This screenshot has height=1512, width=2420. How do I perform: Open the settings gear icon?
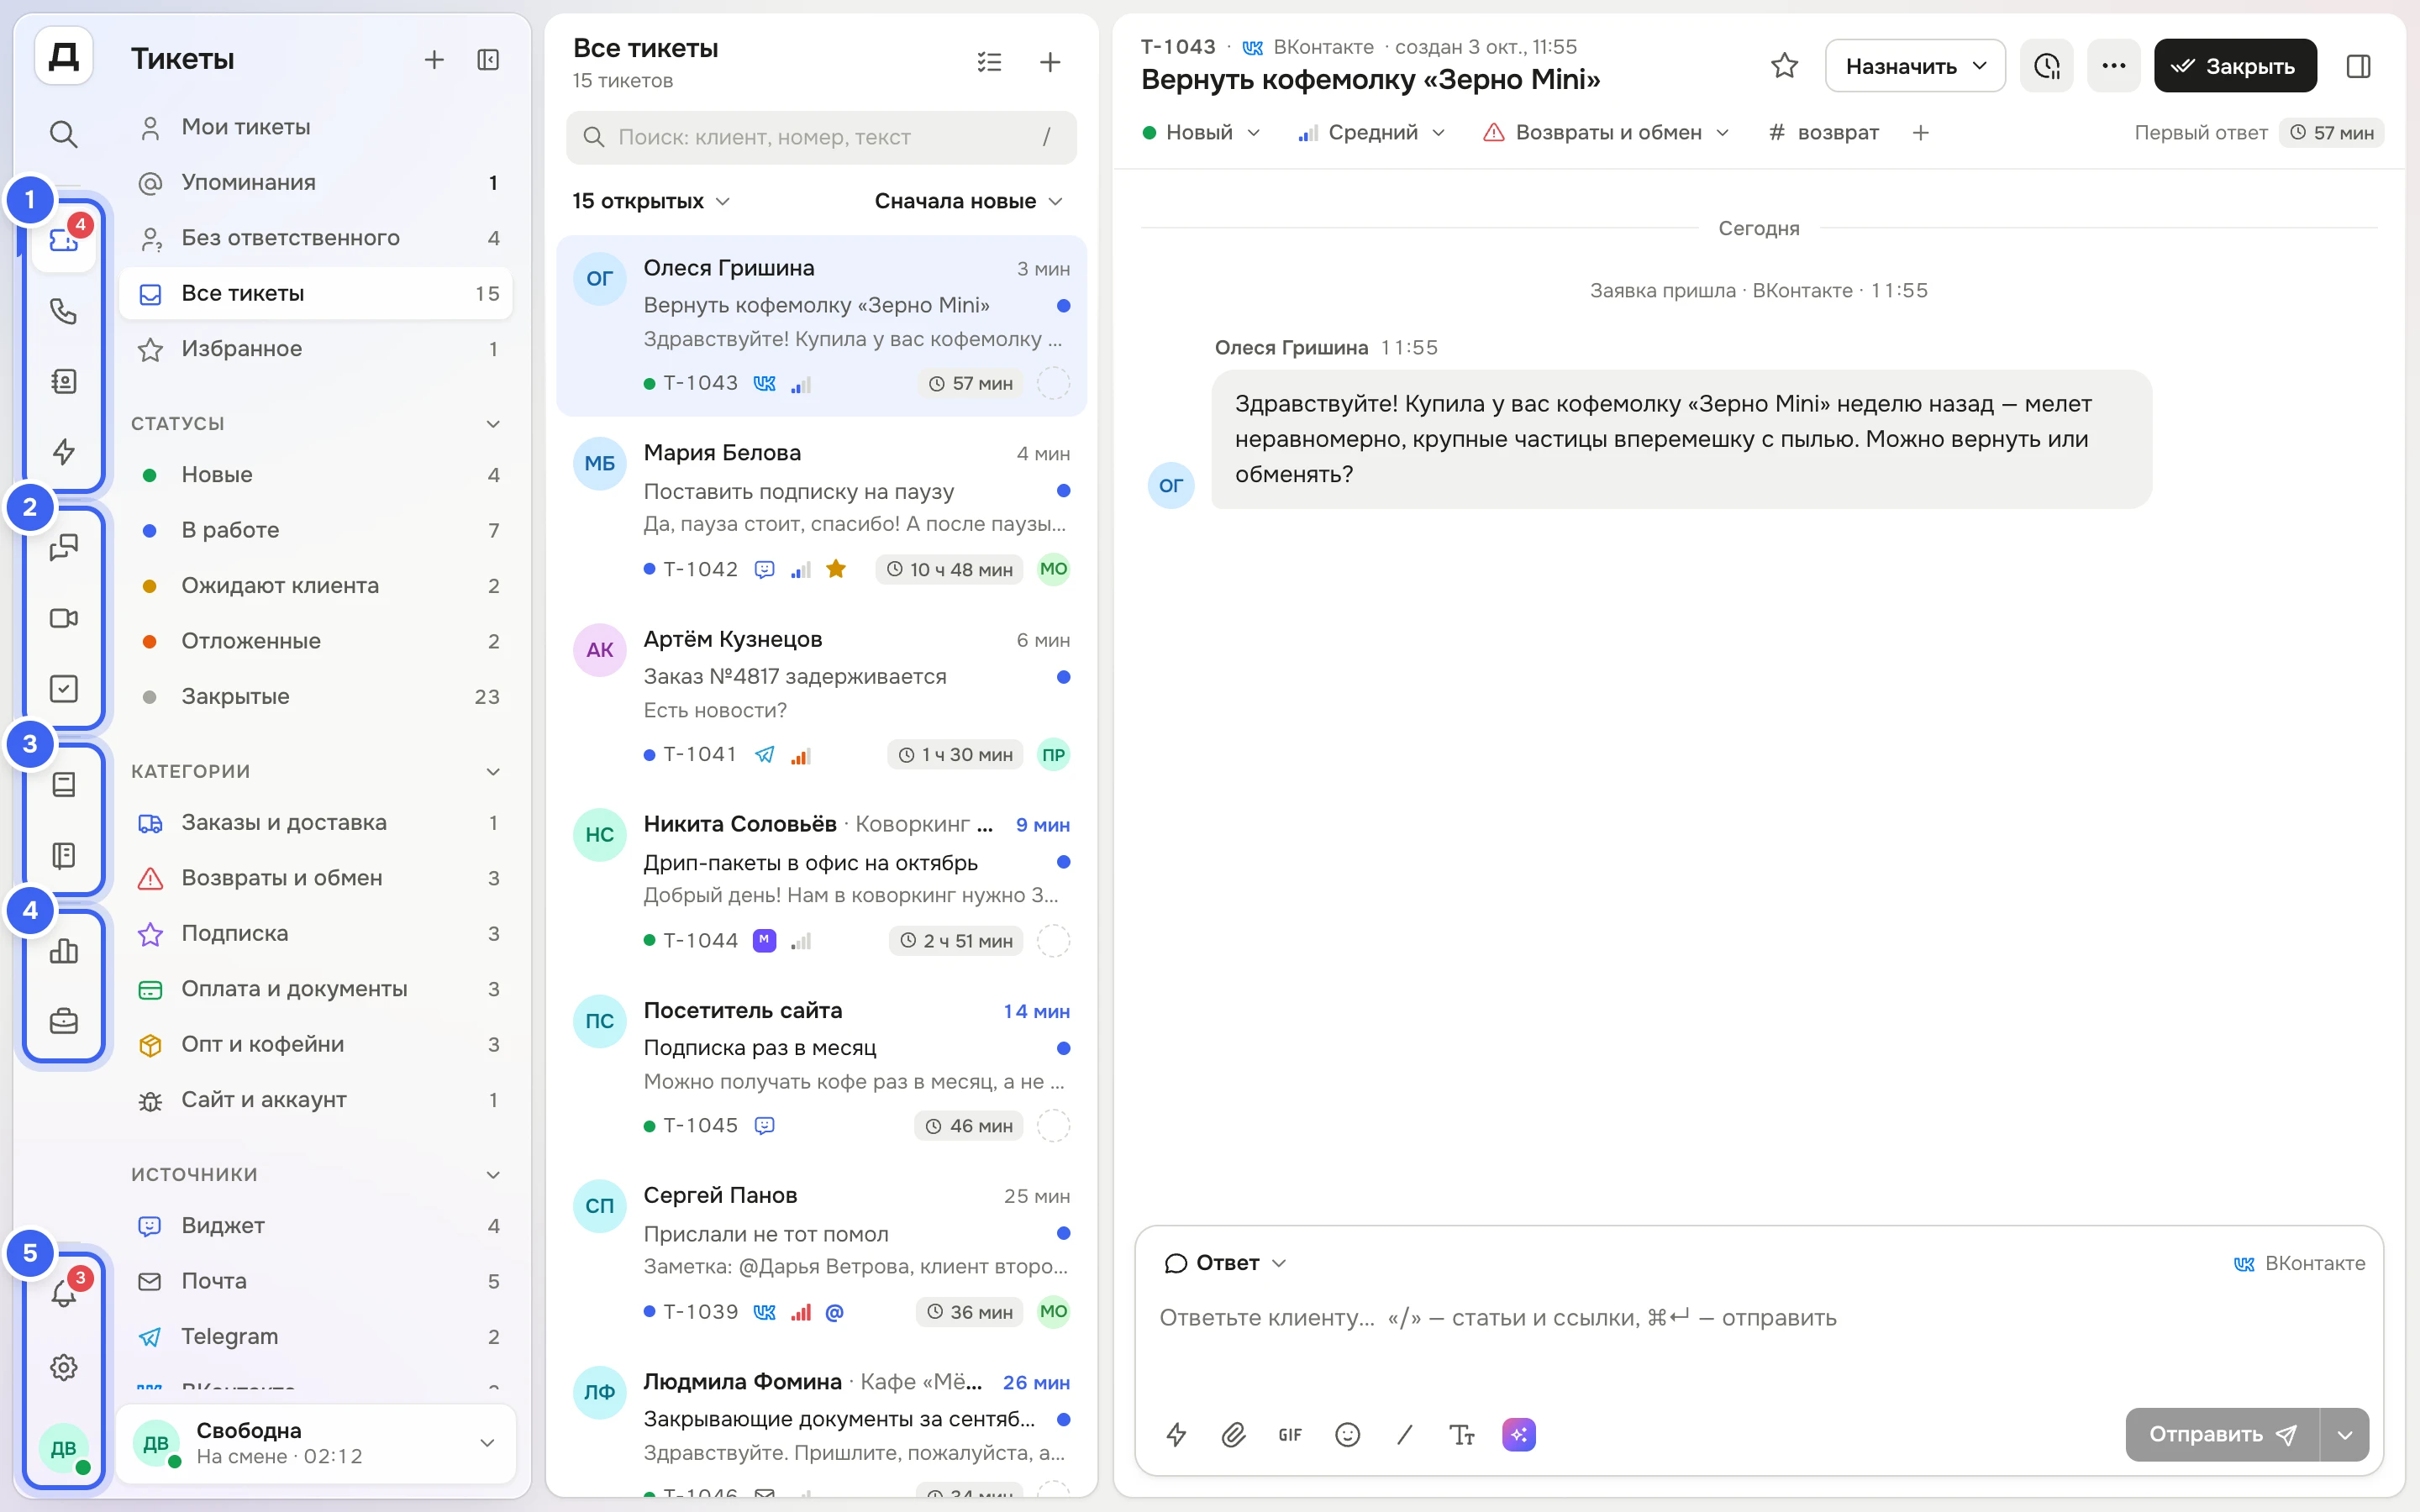pyautogui.click(x=64, y=1367)
